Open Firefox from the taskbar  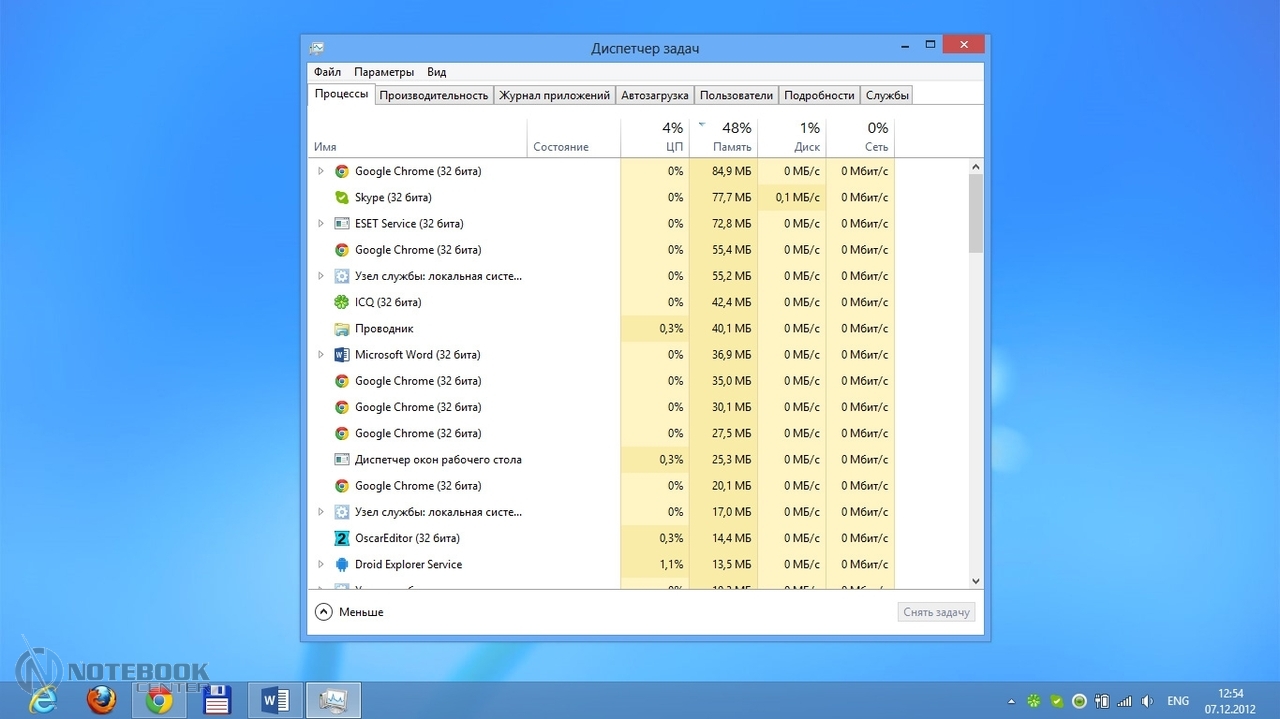tap(101, 700)
